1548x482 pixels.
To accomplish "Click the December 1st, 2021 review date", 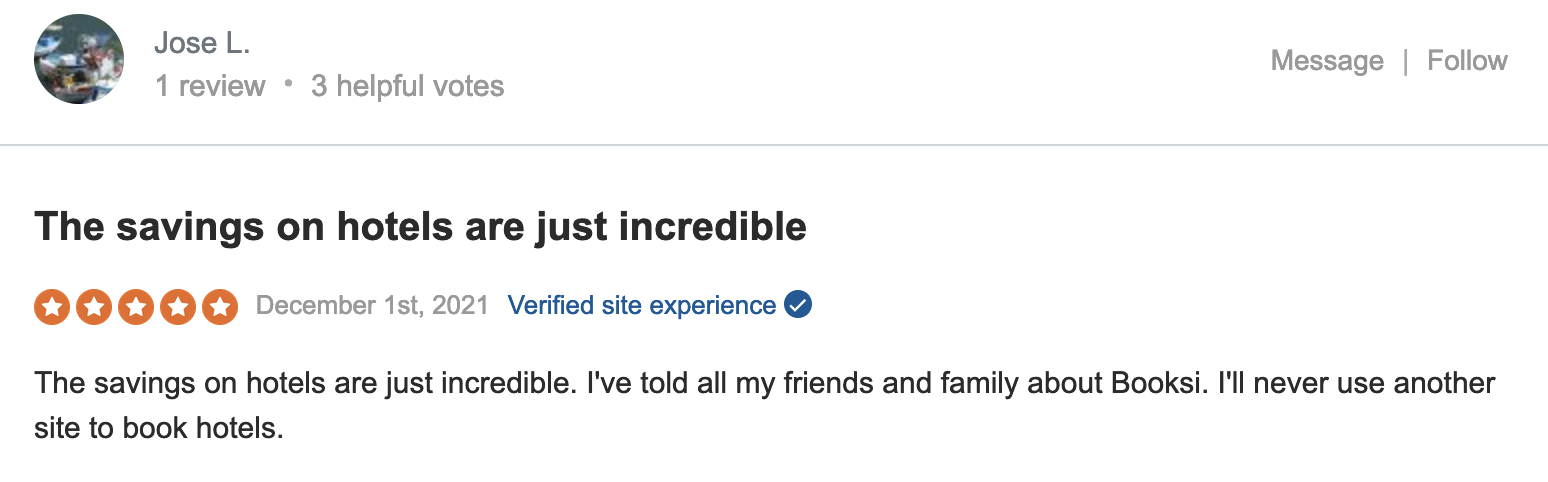I will point(372,305).
